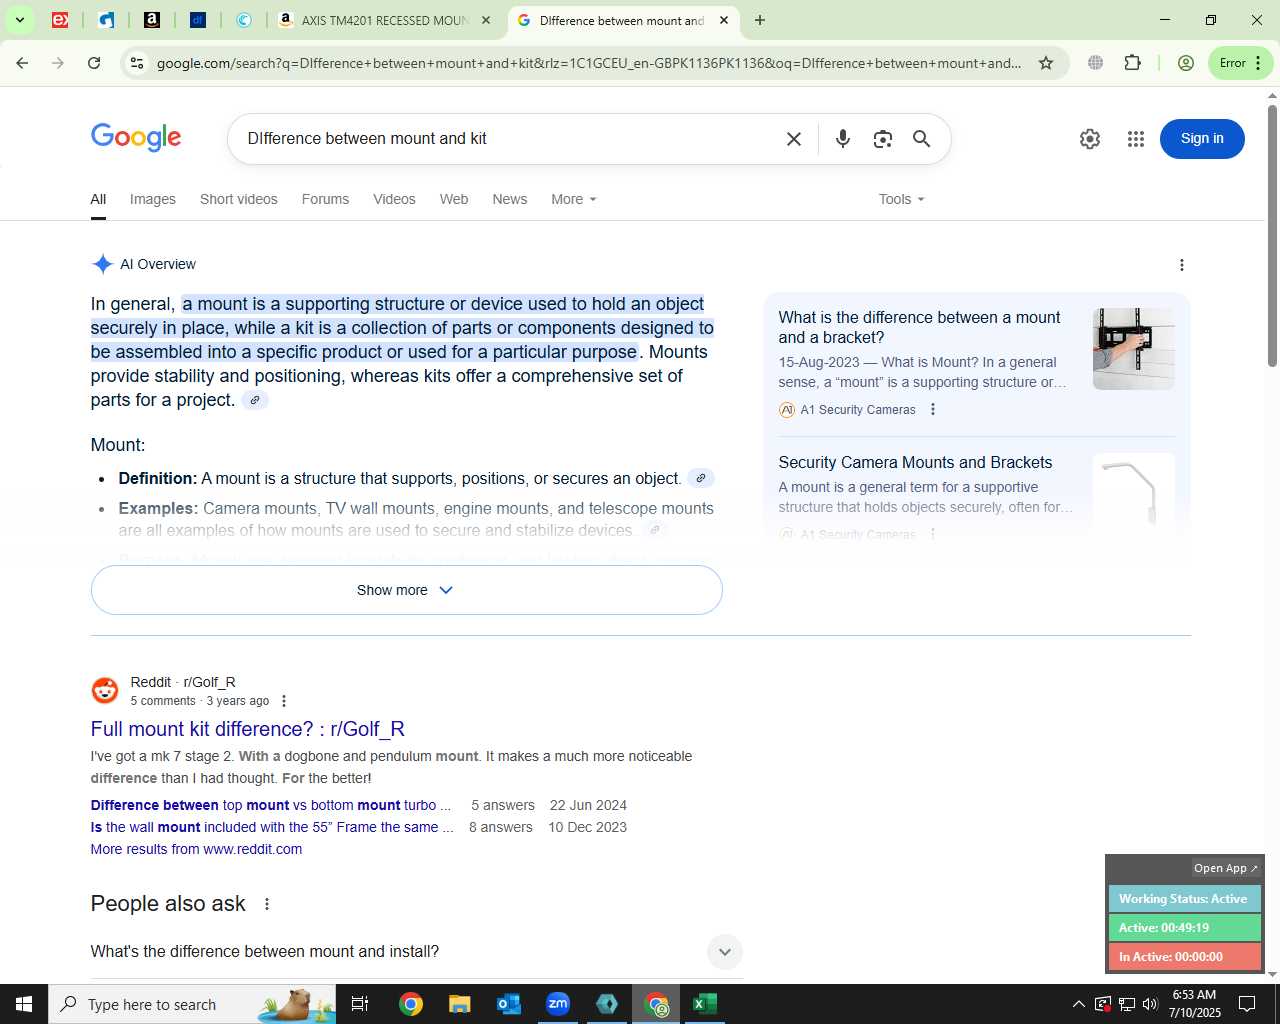The height and width of the screenshot is (1024, 1280).
Task: Open File Explorer from the taskbar
Action: (460, 1004)
